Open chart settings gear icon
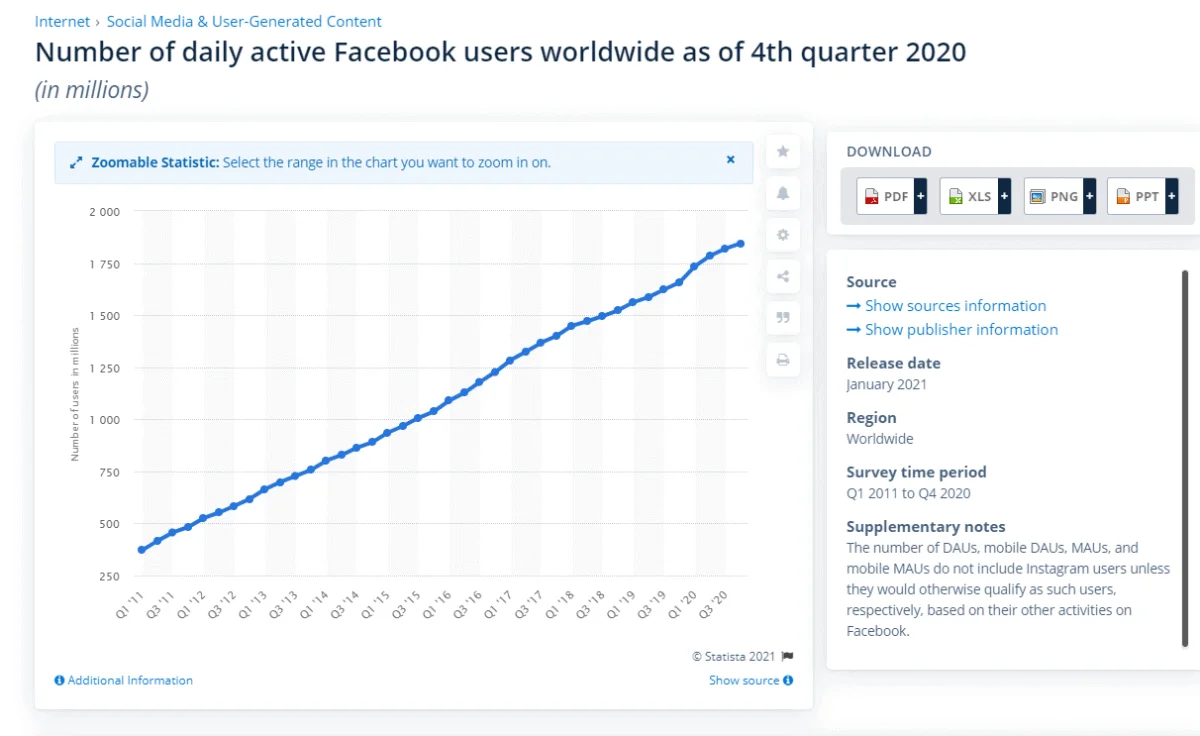 click(x=783, y=235)
